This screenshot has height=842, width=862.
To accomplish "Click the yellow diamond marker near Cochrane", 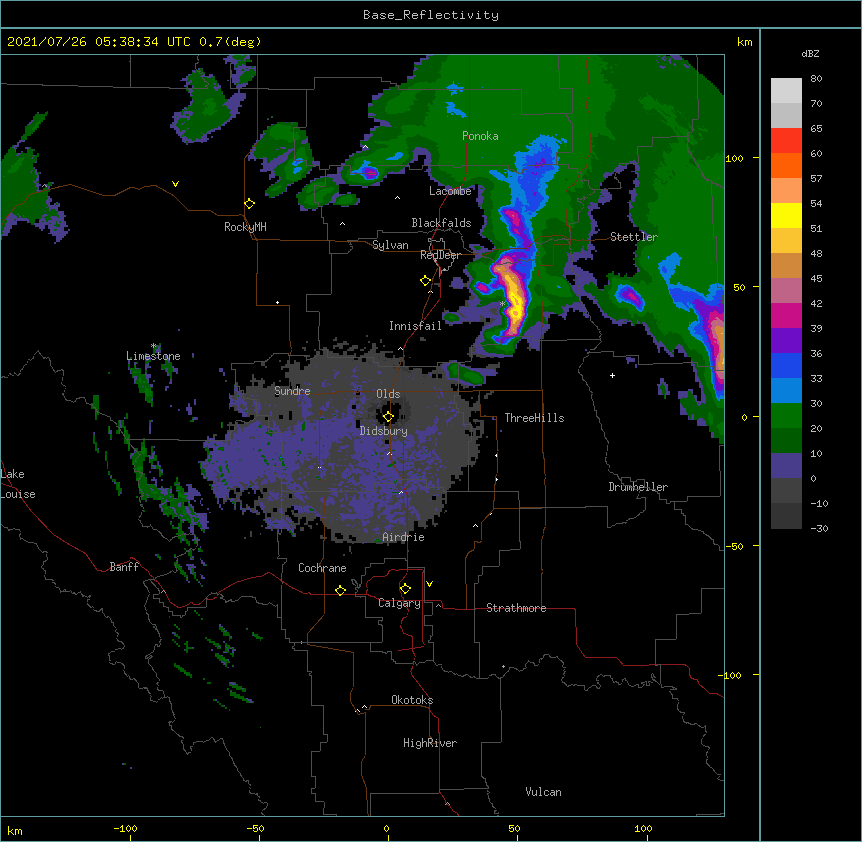I will coord(340,590).
